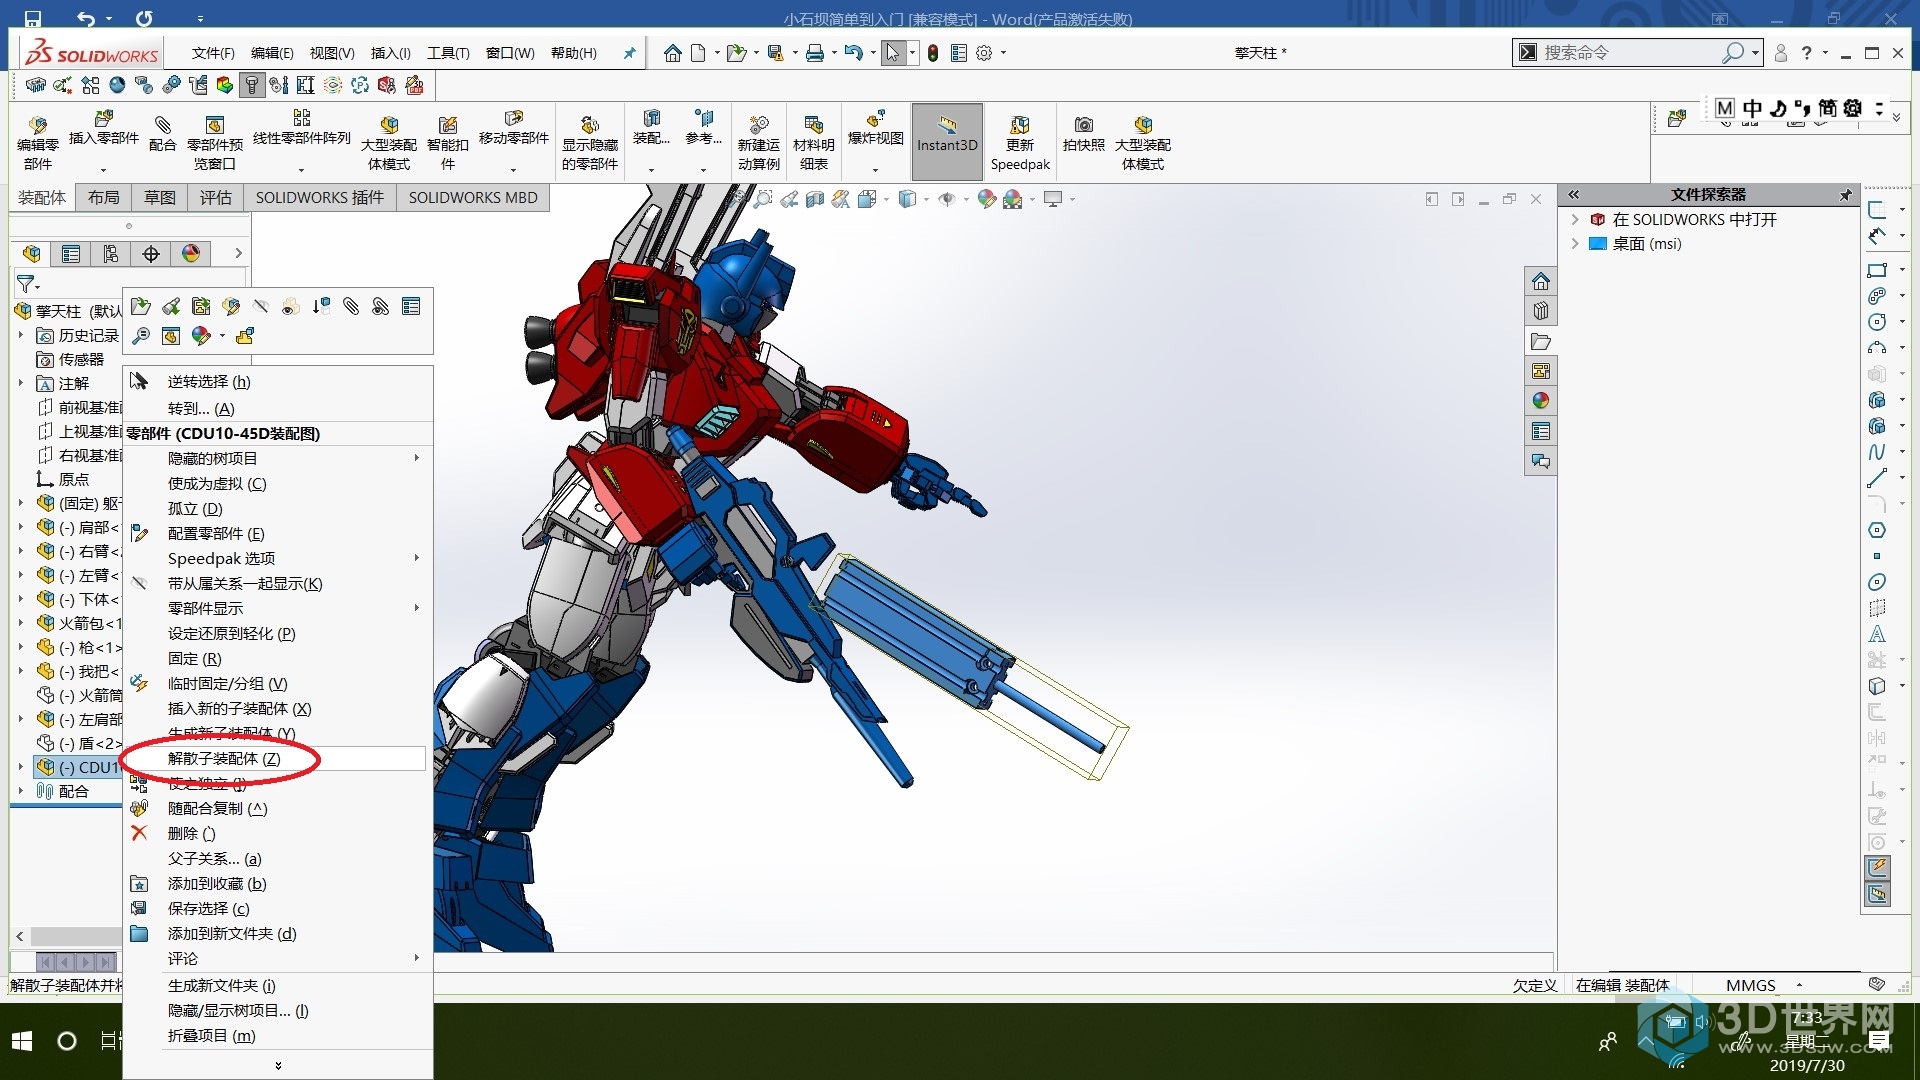Expand more menu items chevron at bottom
The image size is (1920, 1080).
[278, 1065]
